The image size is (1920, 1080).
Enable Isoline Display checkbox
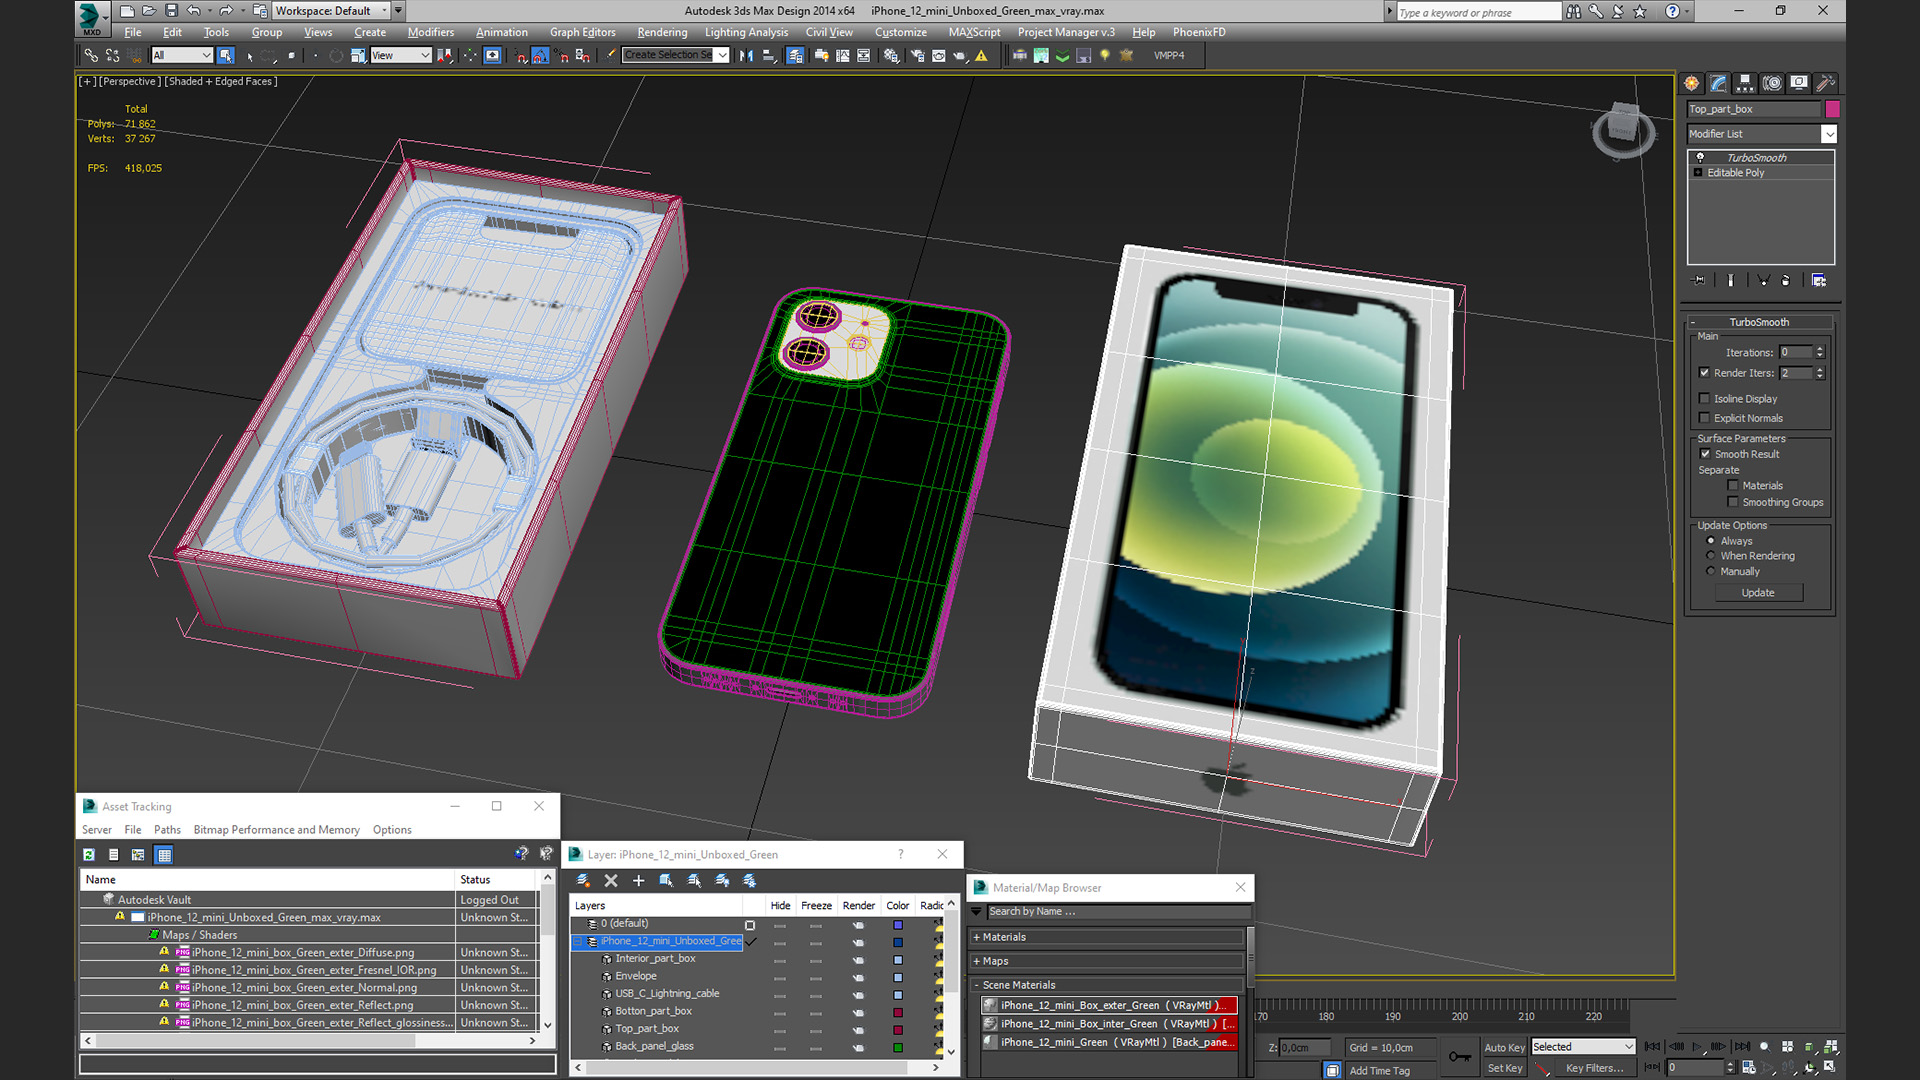point(1704,398)
